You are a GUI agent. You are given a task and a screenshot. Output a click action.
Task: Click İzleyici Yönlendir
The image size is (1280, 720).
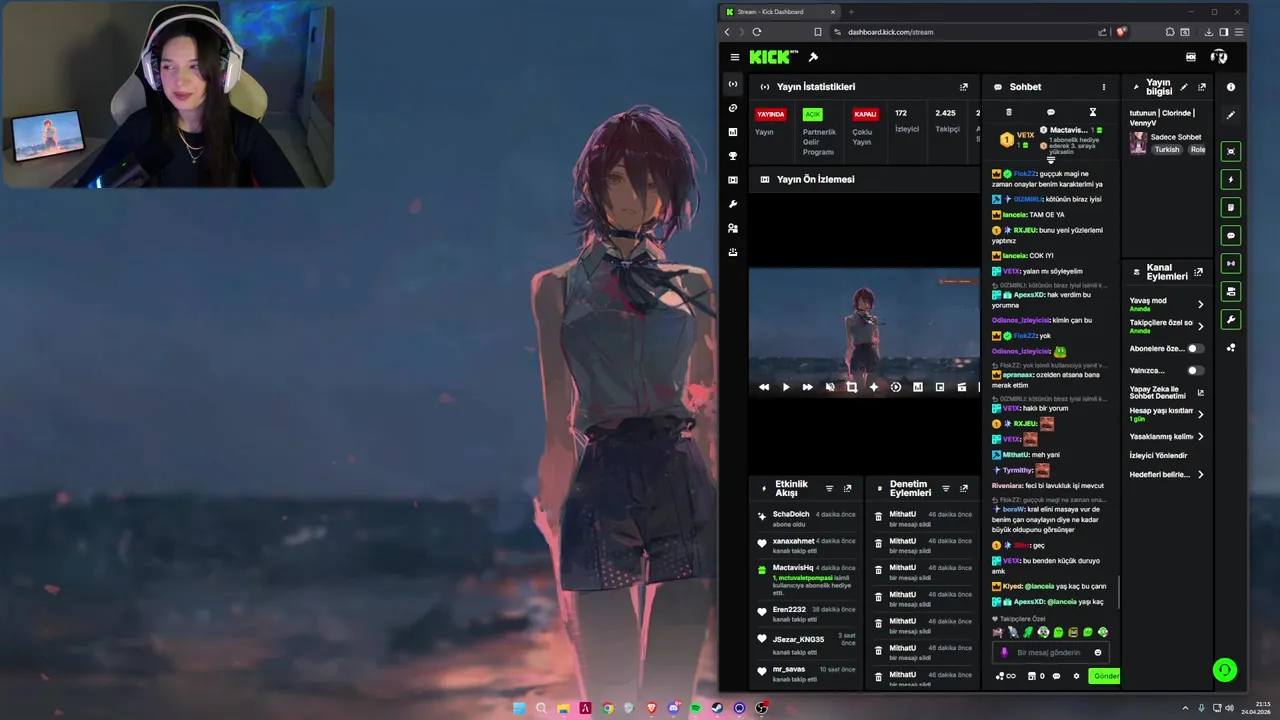click(x=1159, y=456)
